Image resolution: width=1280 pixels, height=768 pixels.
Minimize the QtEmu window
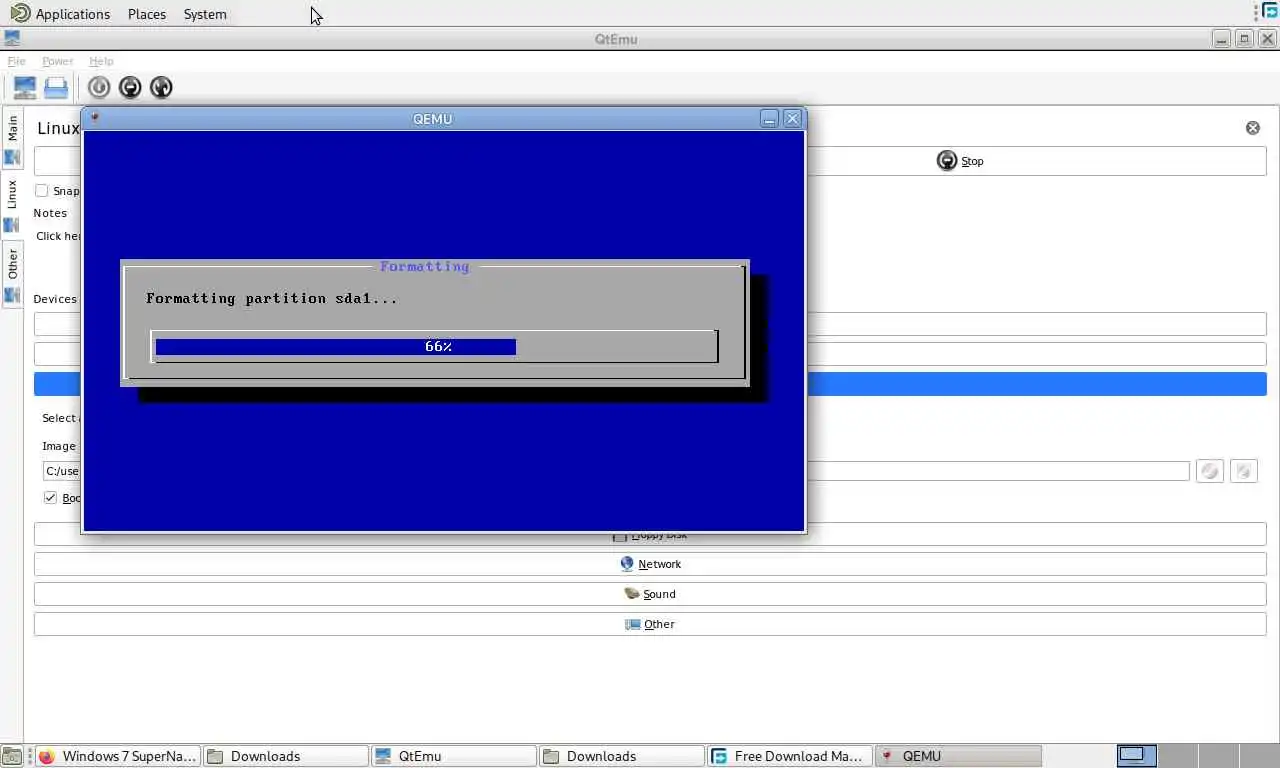coord(1221,39)
